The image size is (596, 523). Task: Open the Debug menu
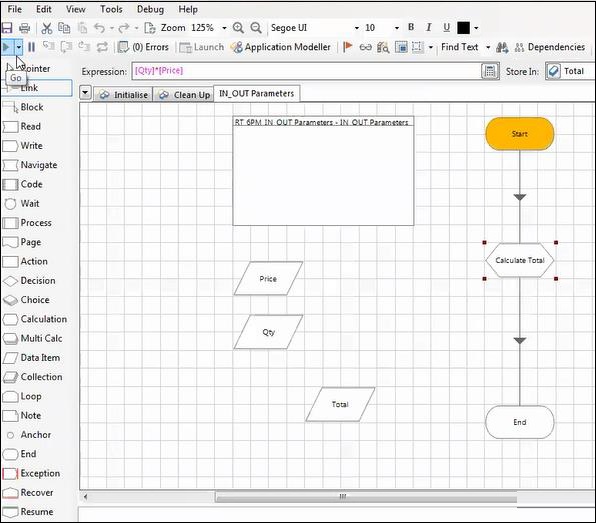tap(150, 9)
